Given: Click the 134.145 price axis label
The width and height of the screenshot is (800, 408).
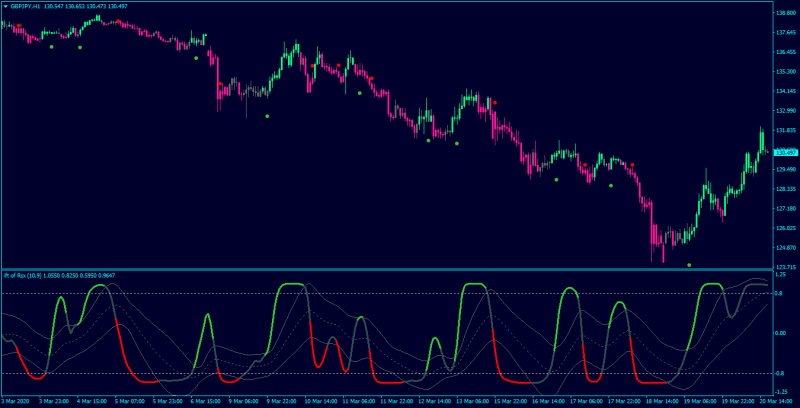Looking at the screenshot, I should (786, 91).
